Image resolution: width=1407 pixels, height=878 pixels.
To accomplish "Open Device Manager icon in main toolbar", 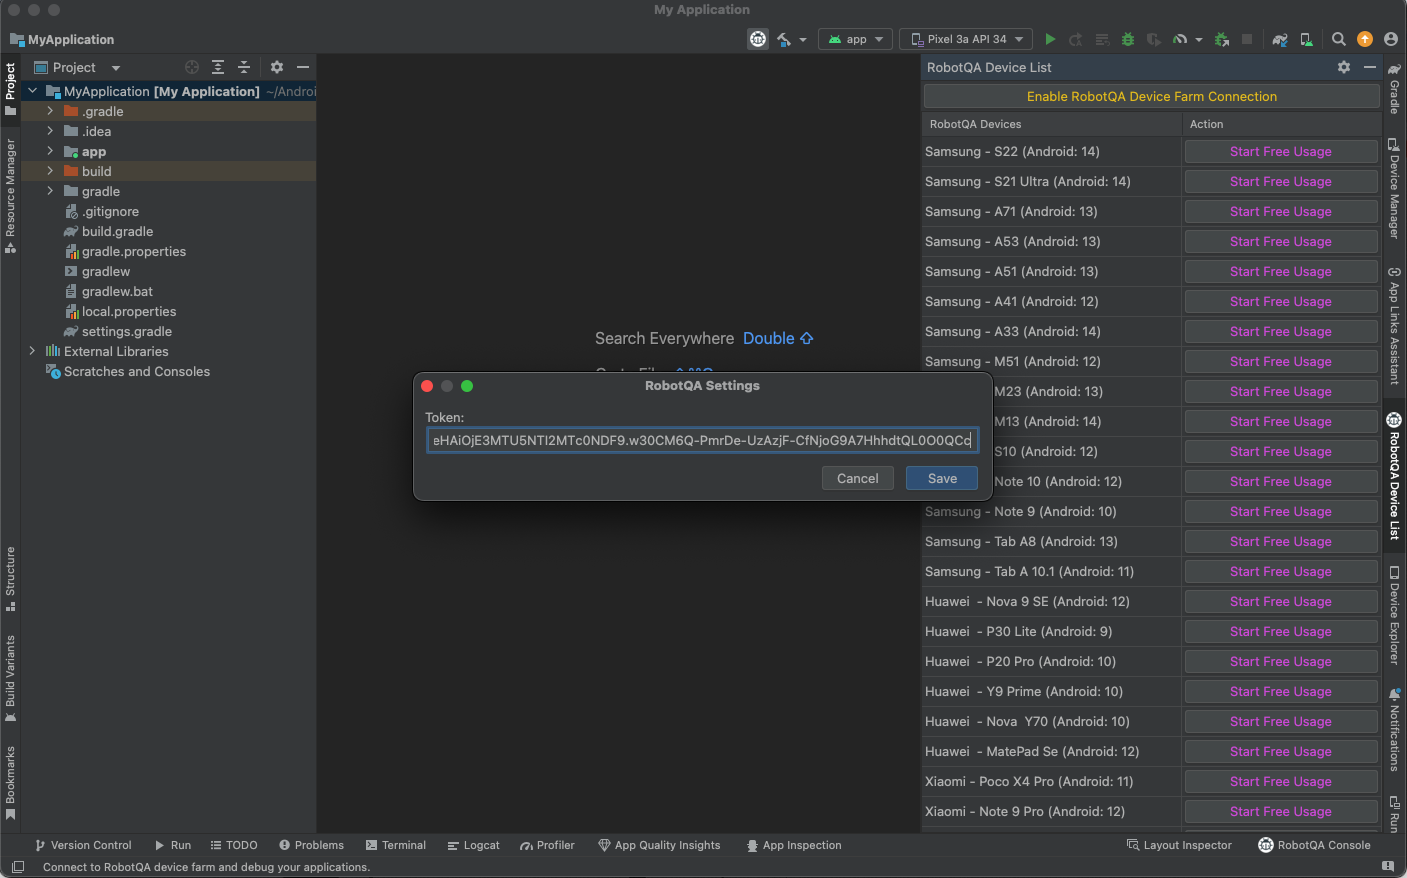I will [1306, 39].
